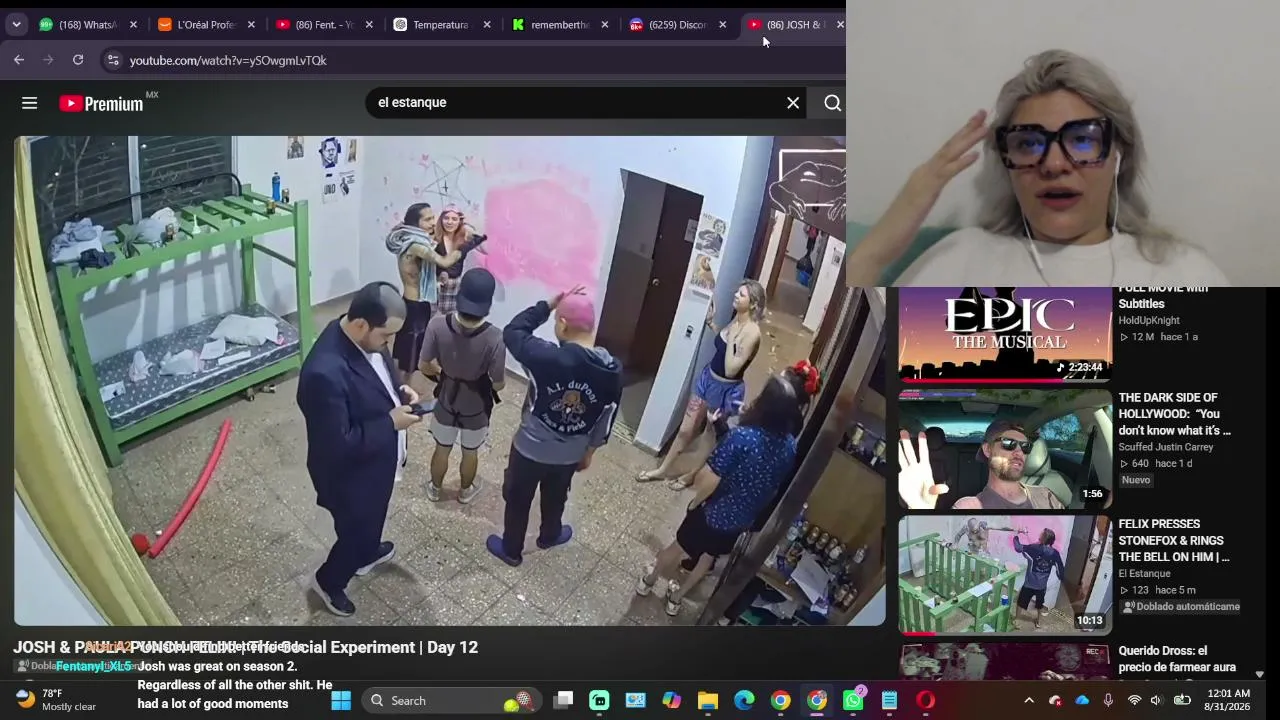Launch Microsoft Edge from the taskbar
The image size is (1280, 720).
pyautogui.click(x=744, y=700)
